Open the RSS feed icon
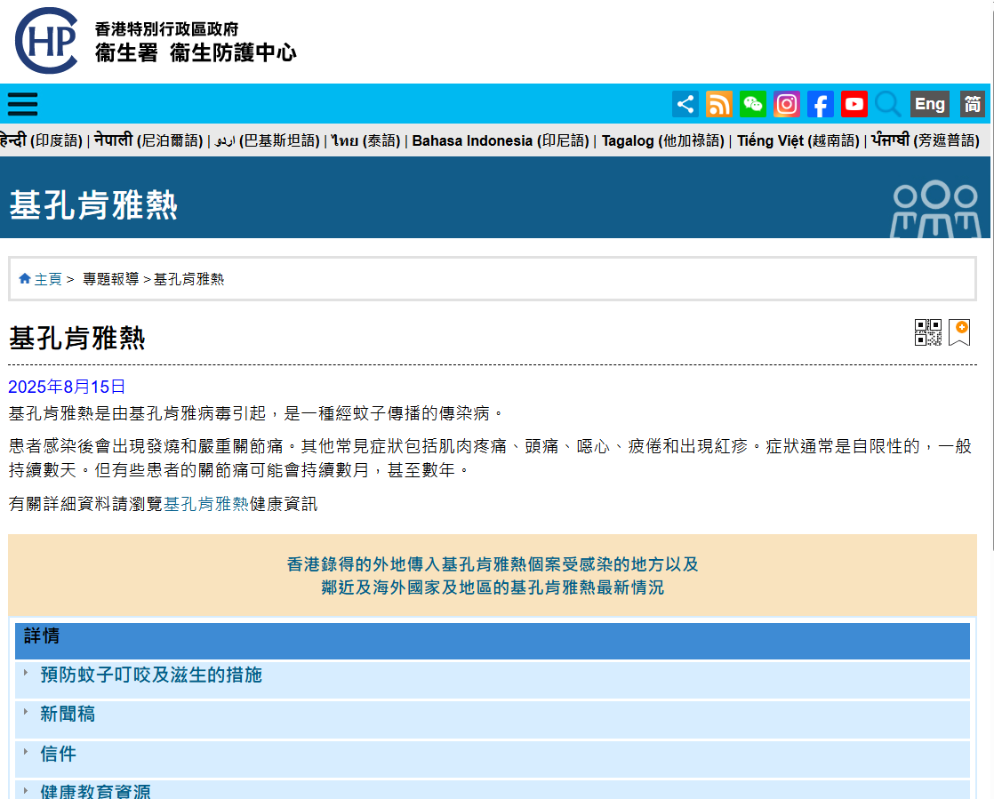The image size is (994, 799). [x=719, y=104]
